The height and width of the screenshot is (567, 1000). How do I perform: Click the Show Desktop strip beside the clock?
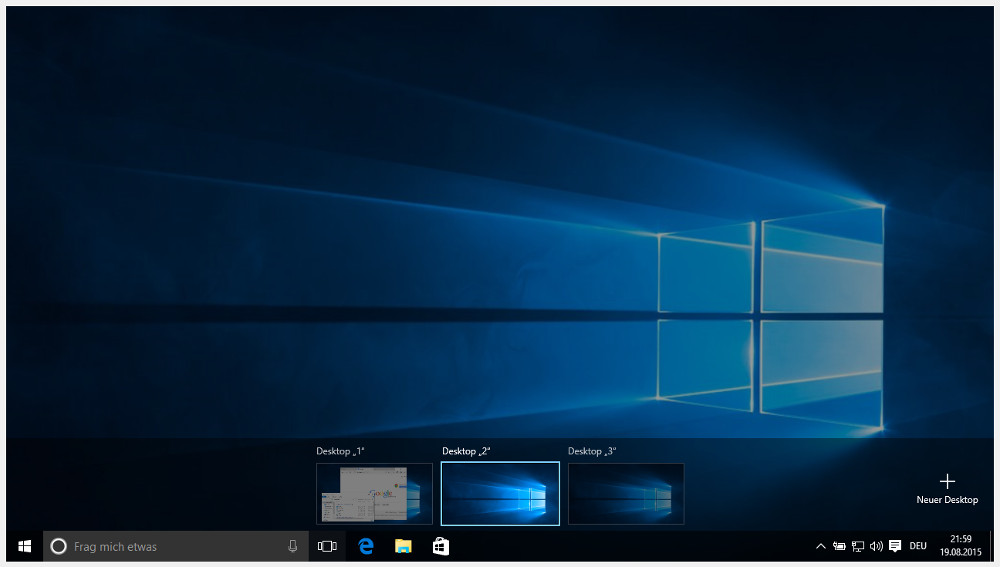coord(992,547)
